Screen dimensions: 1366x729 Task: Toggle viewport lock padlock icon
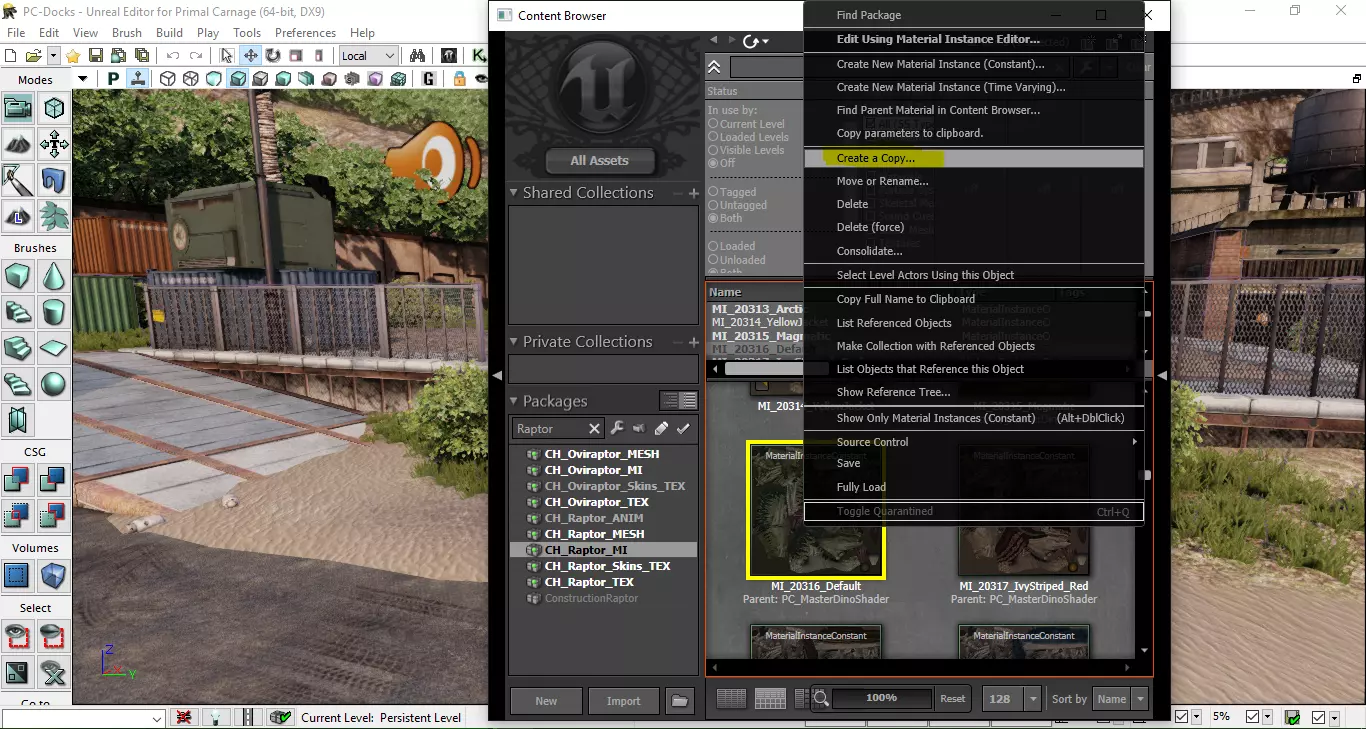click(459, 79)
